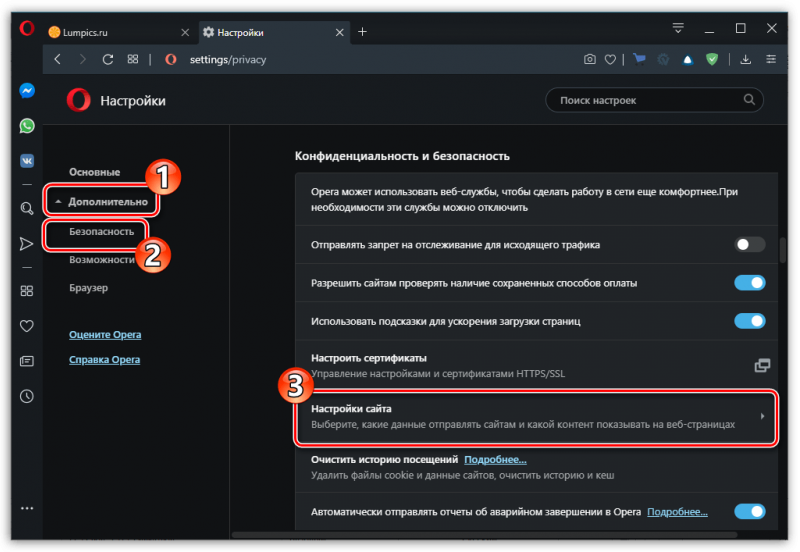Screen dimensions: 800x552
Task: Open the downloads icon
Action: (745, 60)
